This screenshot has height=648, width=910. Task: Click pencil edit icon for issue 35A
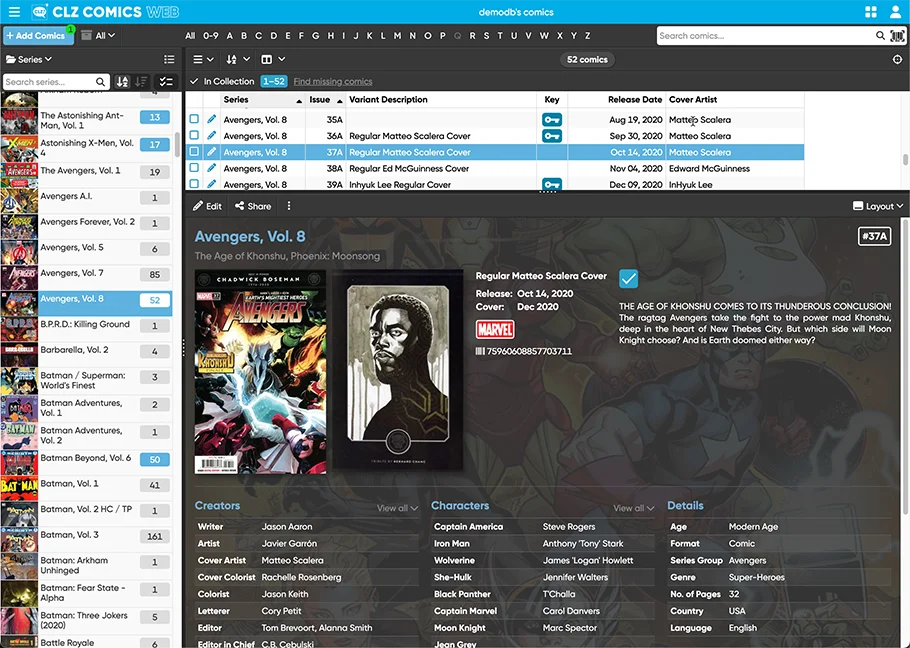(x=211, y=119)
